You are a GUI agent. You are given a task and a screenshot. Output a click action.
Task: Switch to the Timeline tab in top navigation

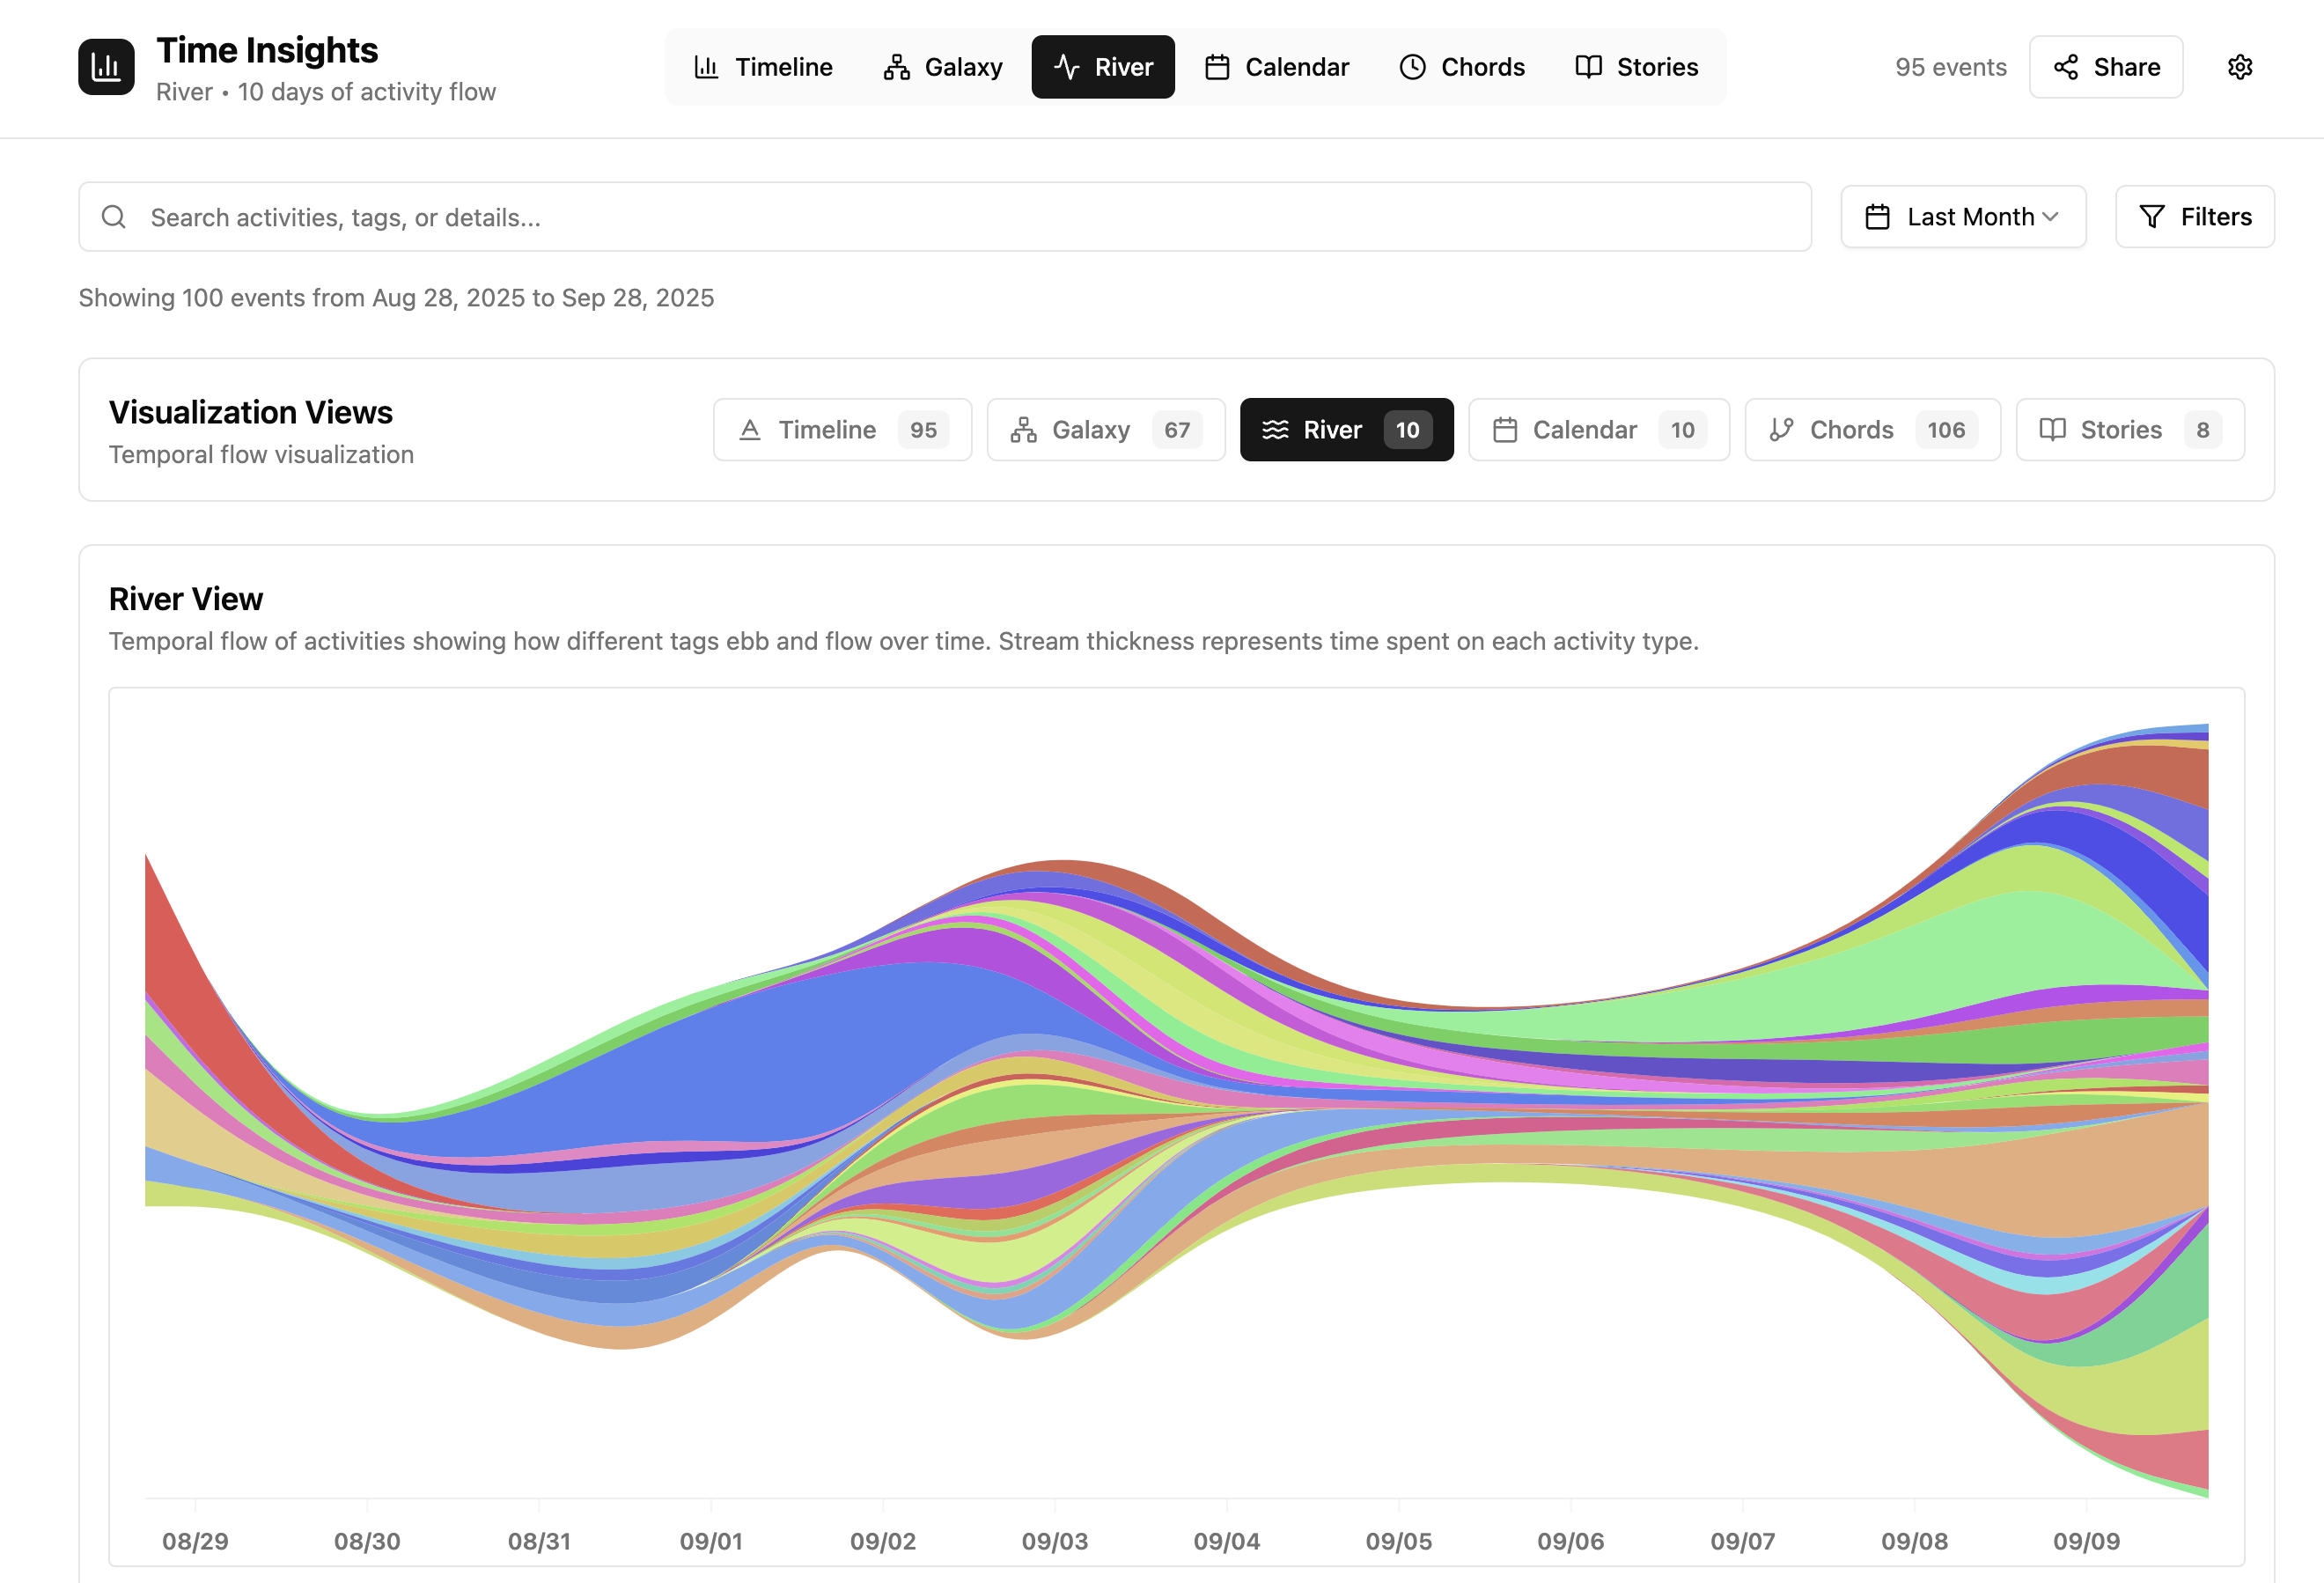pos(763,67)
